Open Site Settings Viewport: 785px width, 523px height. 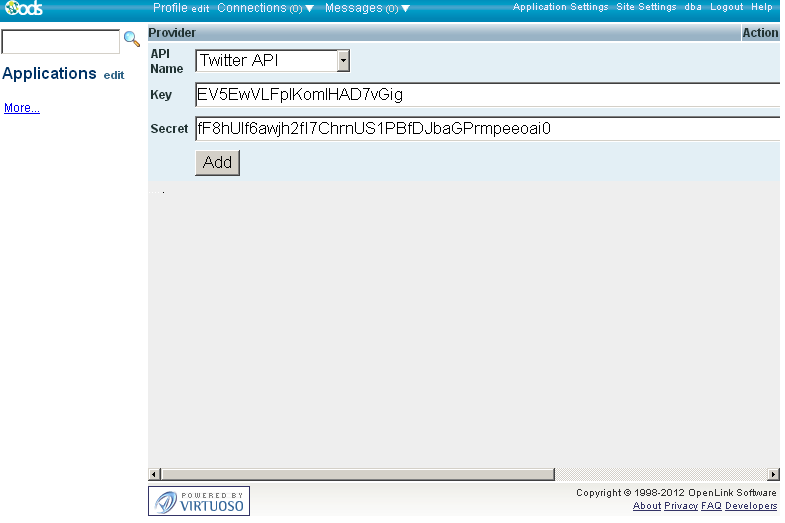pyautogui.click(x=646, y=7)
